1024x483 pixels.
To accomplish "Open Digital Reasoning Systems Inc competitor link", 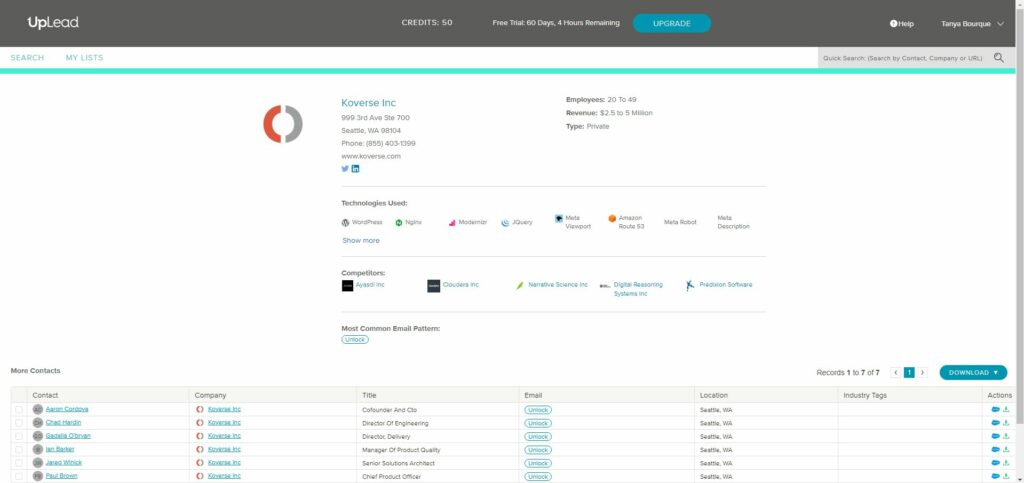I will point(638,289).
